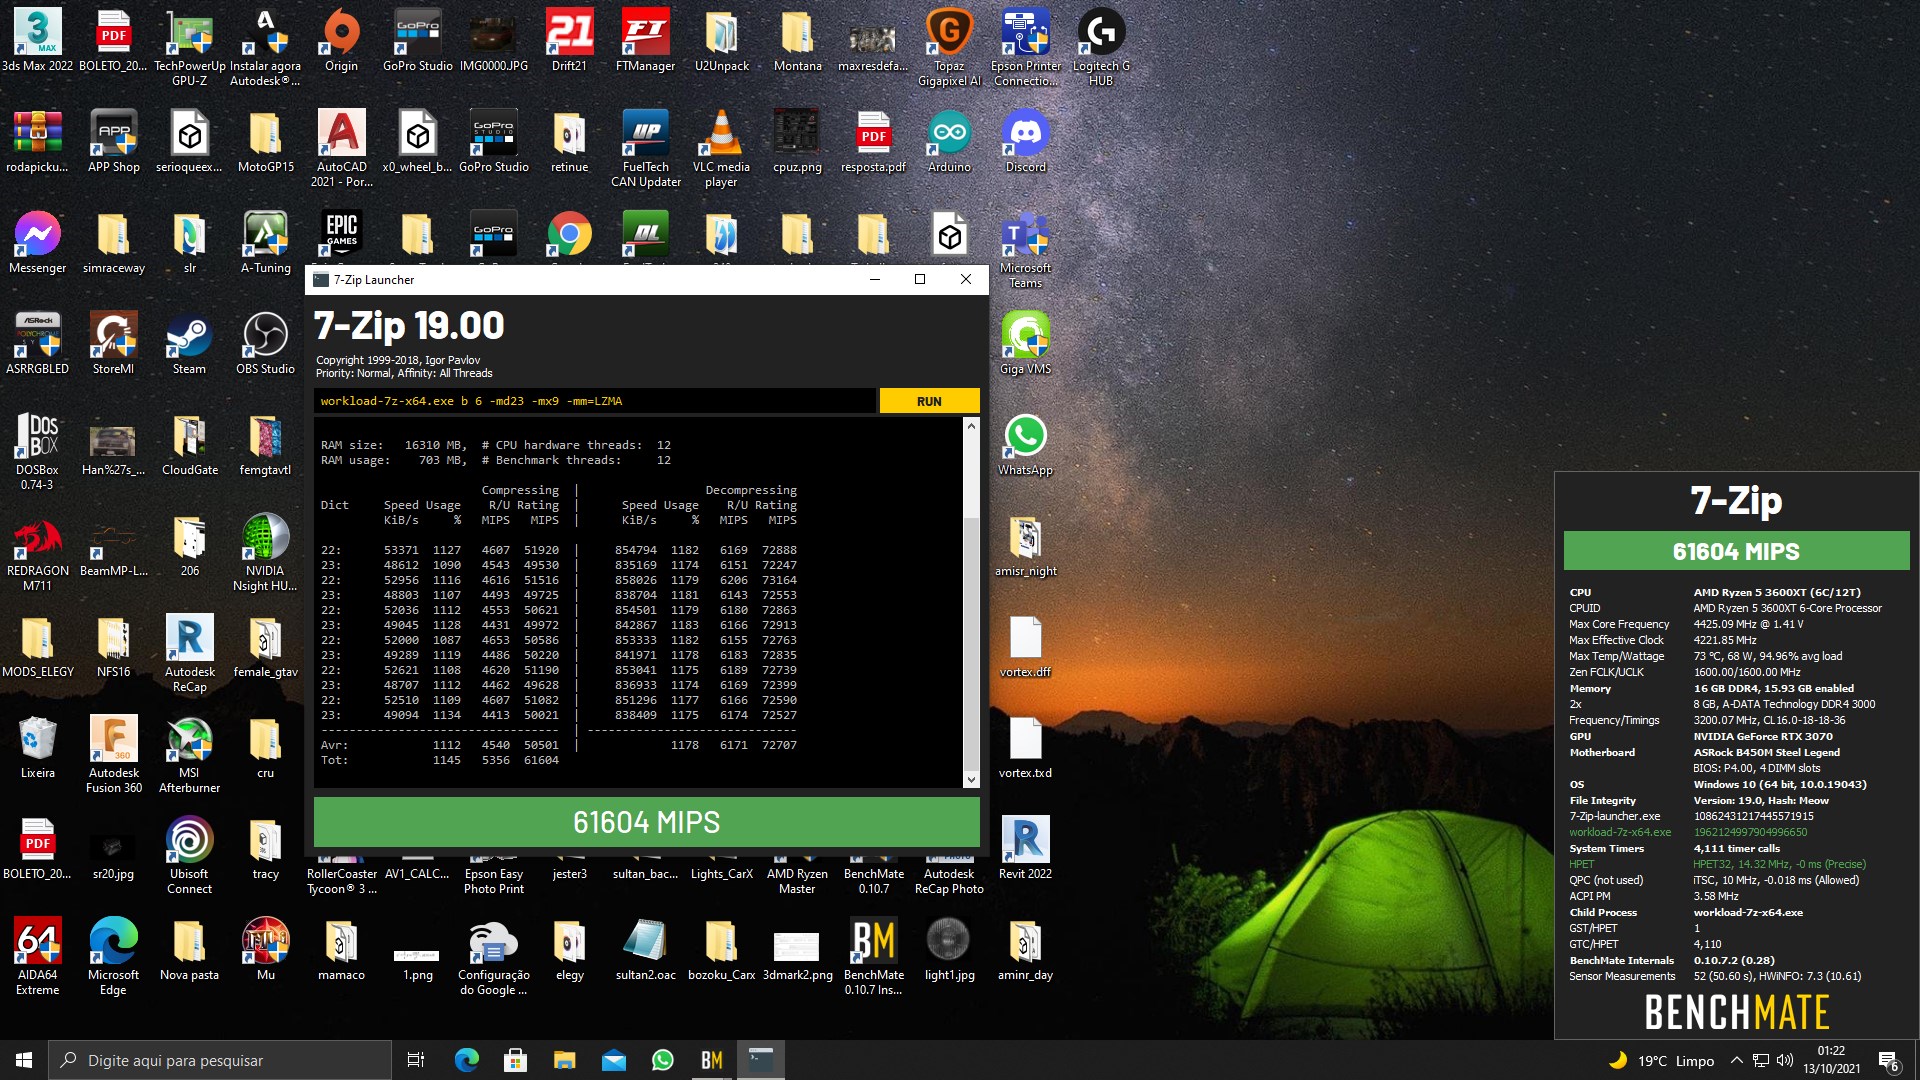Select the Origin desktop shortcut

(341, 41)
